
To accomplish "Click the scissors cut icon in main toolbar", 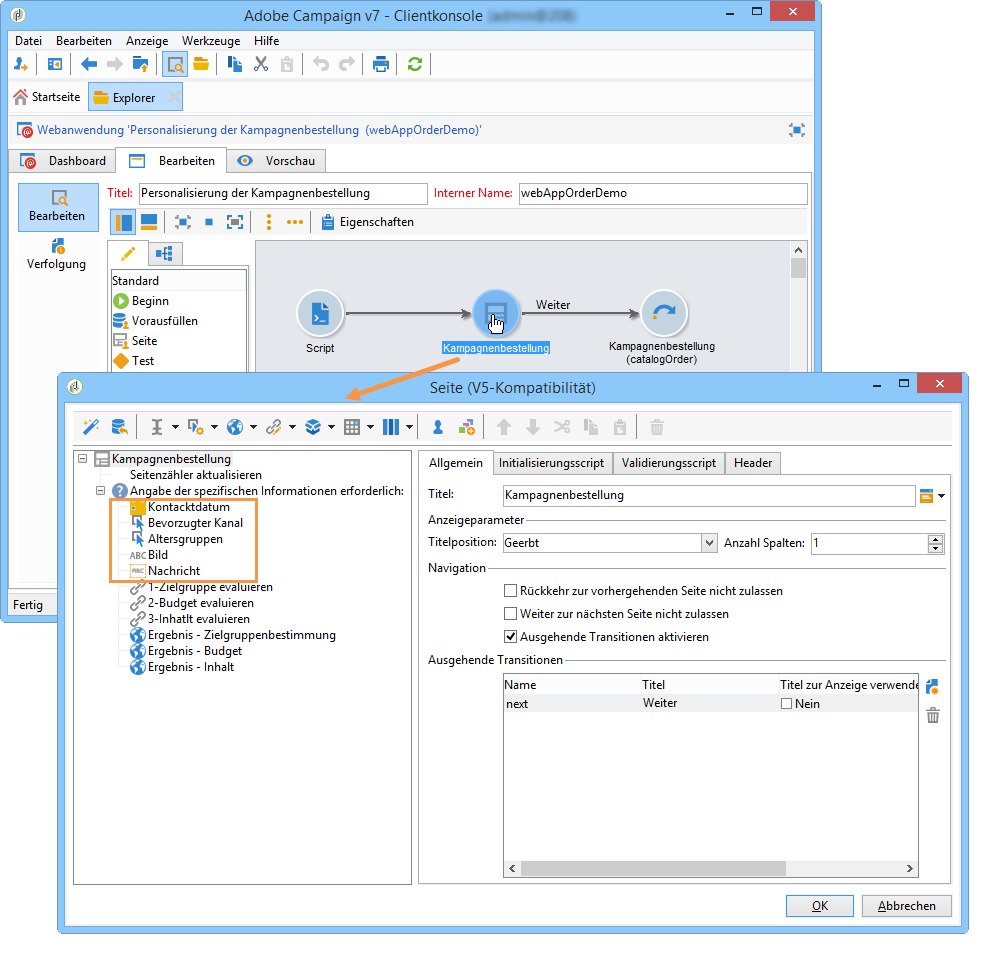I will point(261,64).
